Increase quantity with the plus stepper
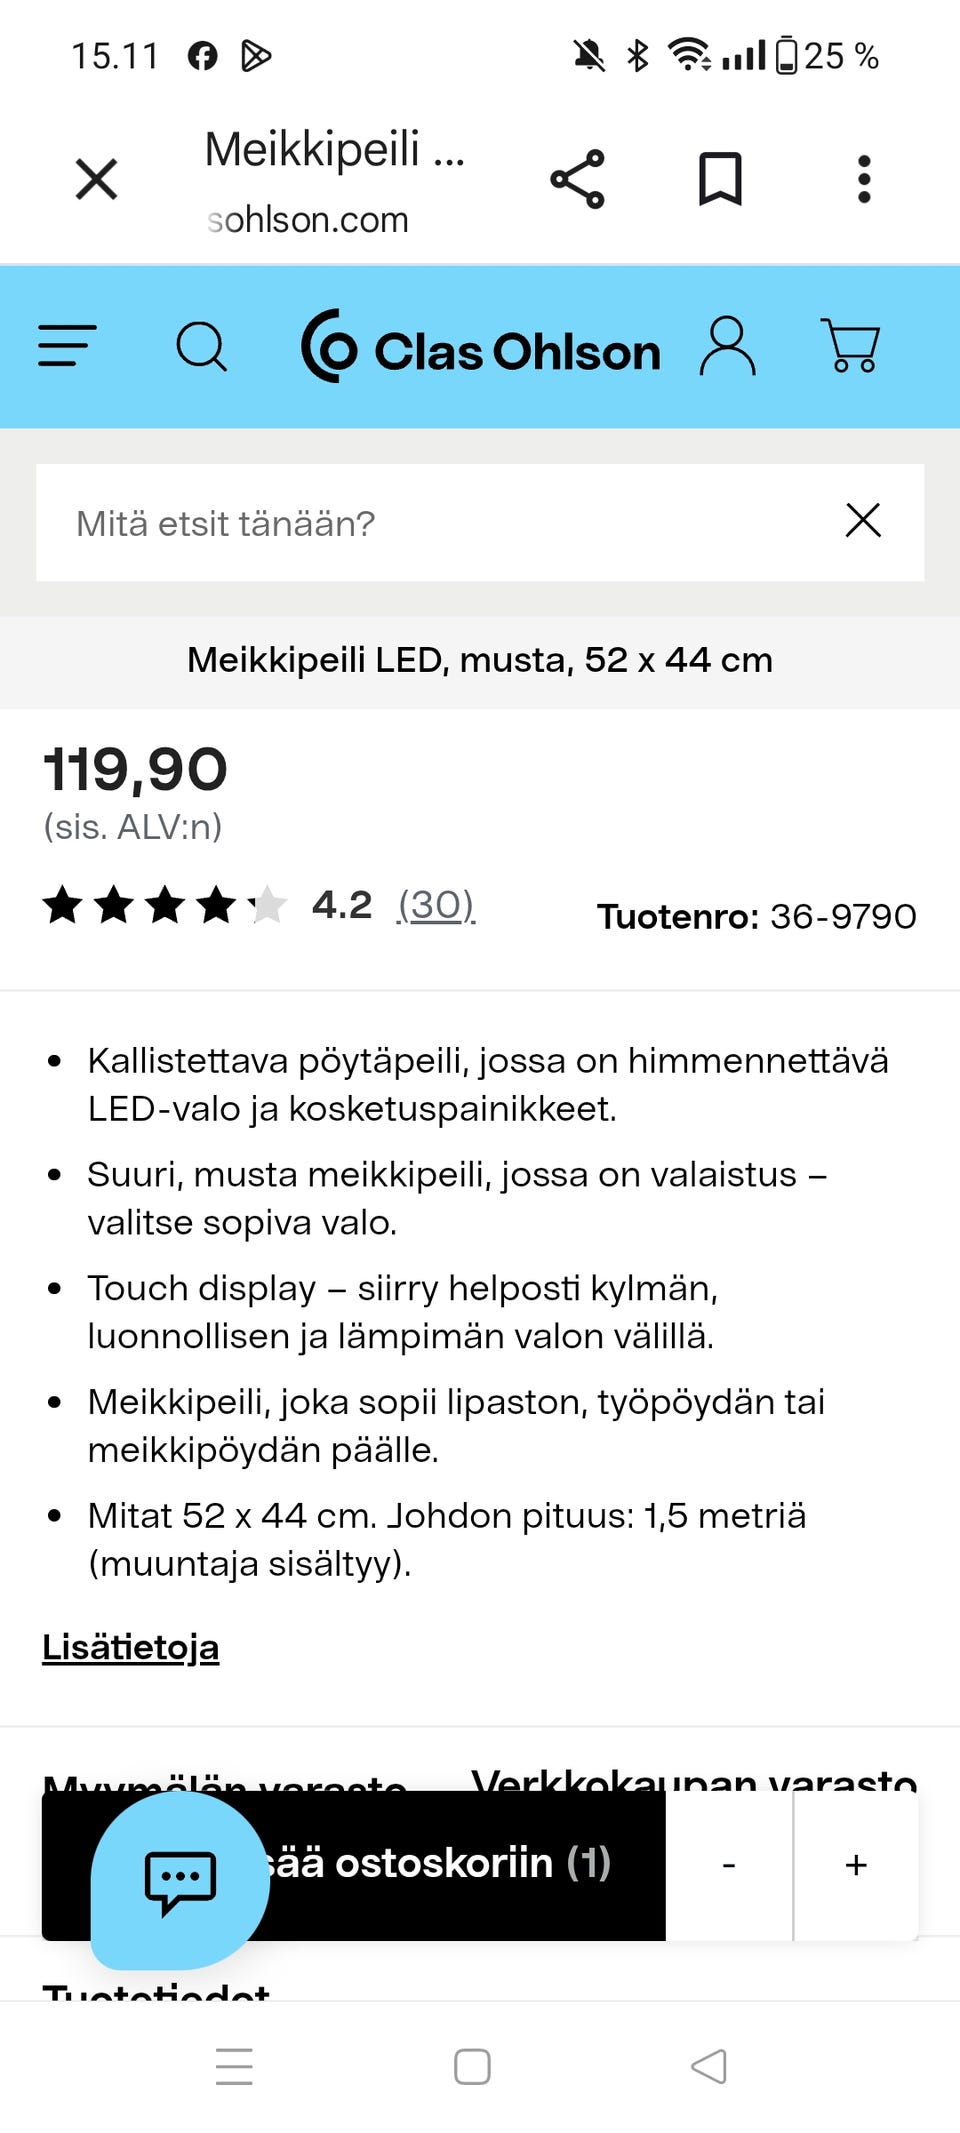Image resolution: width=960 pixels, height=2133 pixels. point(856,1864)
